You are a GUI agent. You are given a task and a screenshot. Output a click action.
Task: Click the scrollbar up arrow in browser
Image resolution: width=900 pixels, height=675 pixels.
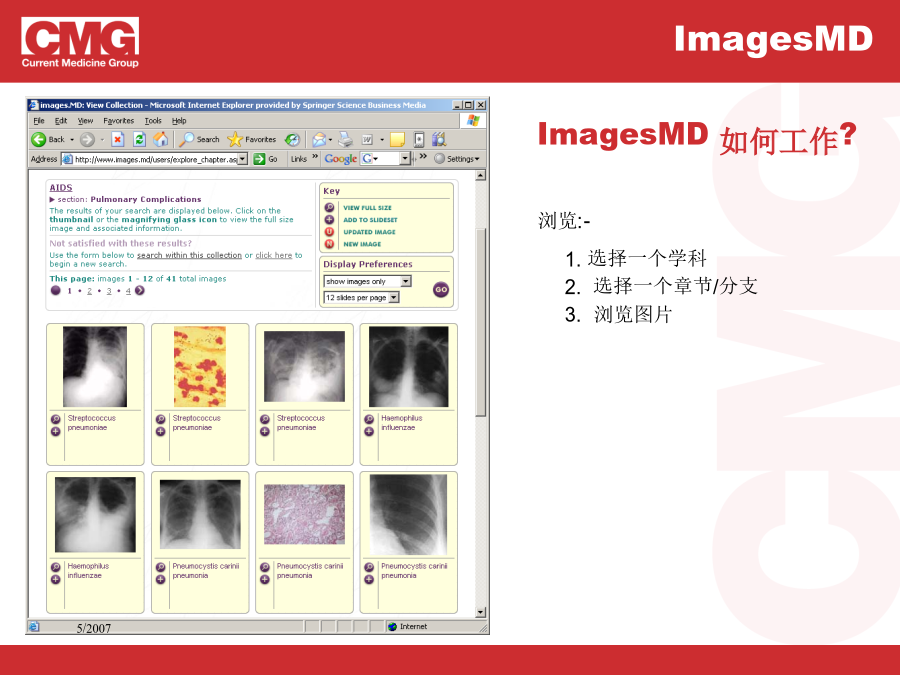481,175
